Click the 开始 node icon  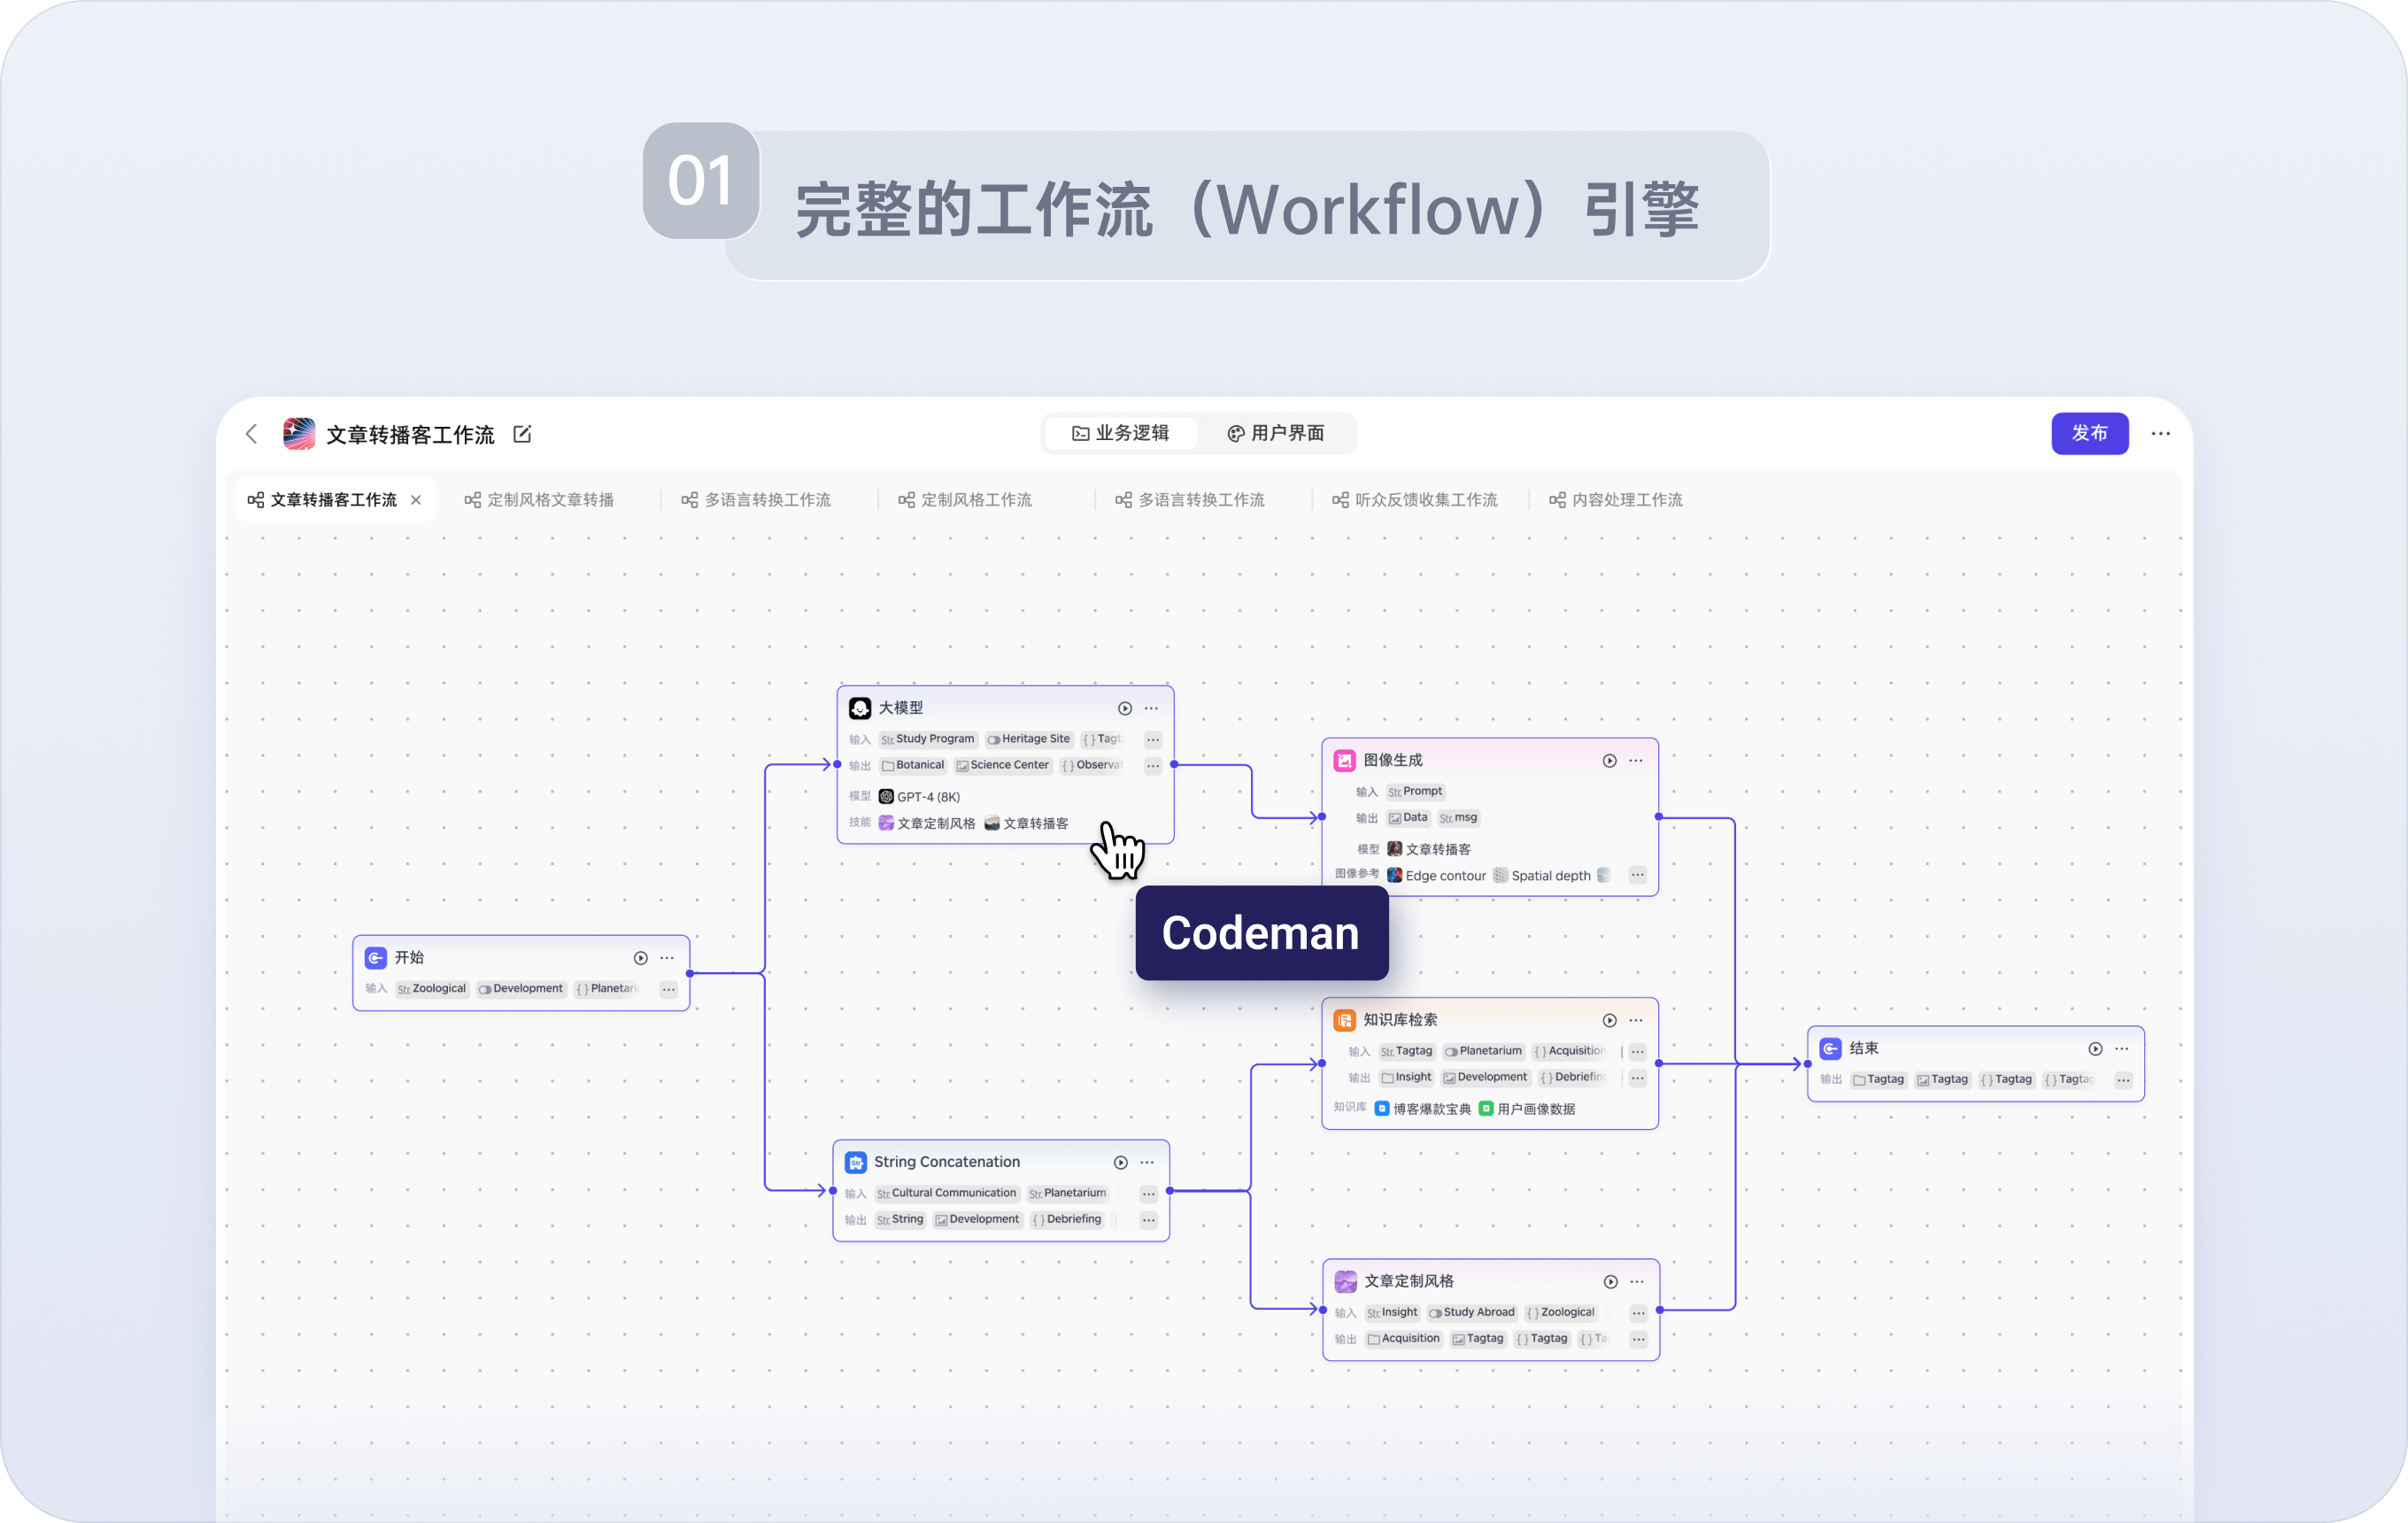[376, 958]
